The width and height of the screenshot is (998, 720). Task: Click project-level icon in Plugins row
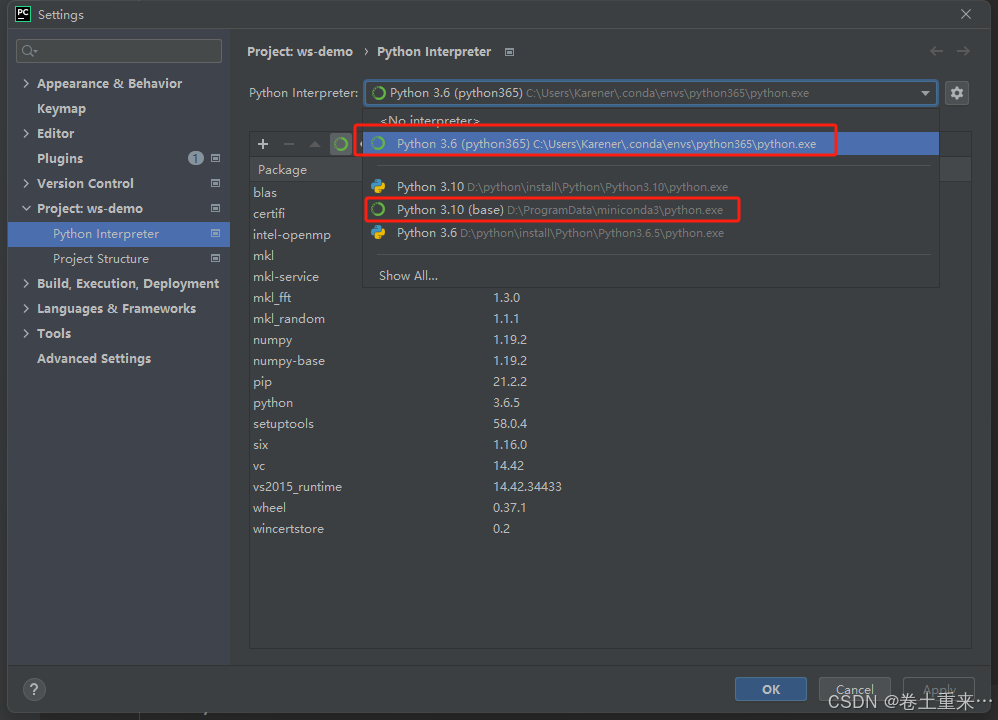coord(215,158)
